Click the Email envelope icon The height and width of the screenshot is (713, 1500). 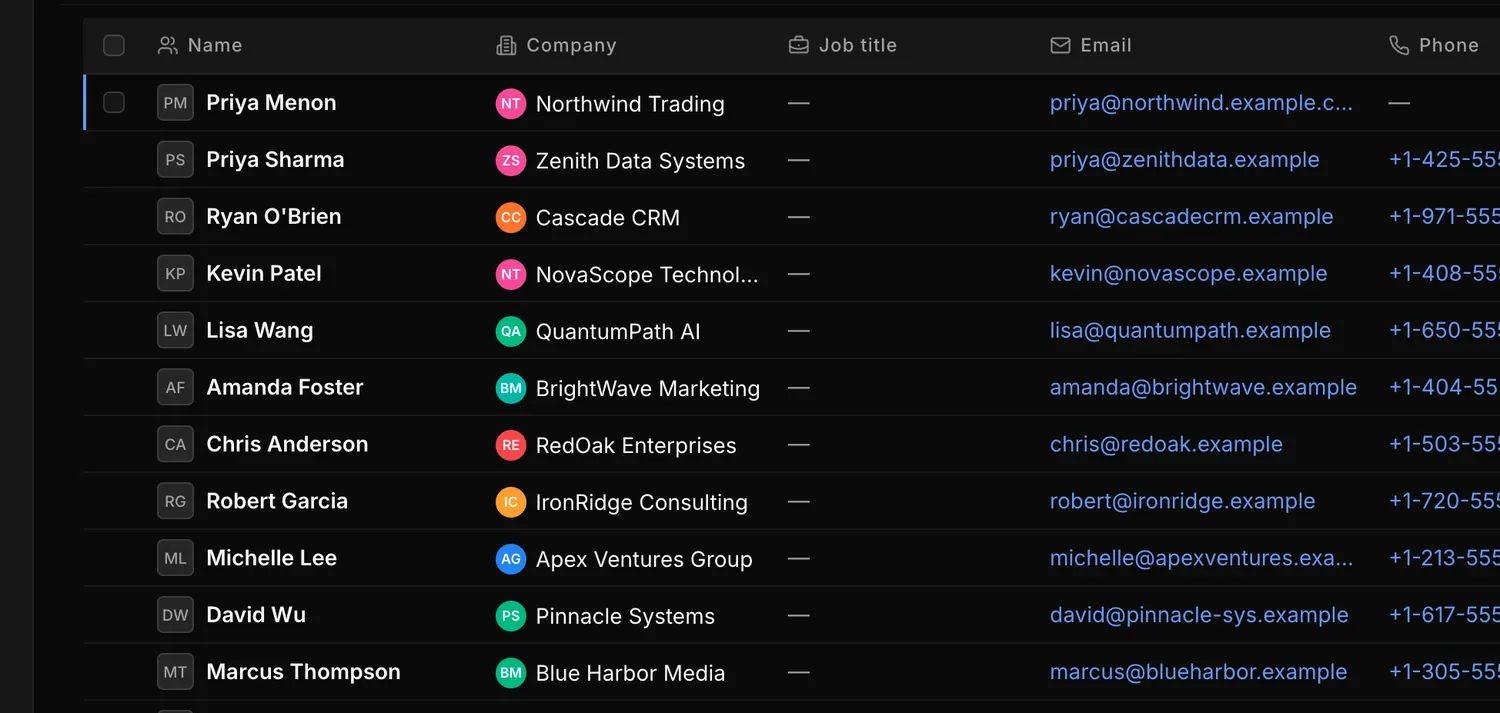click(1060, 45)
